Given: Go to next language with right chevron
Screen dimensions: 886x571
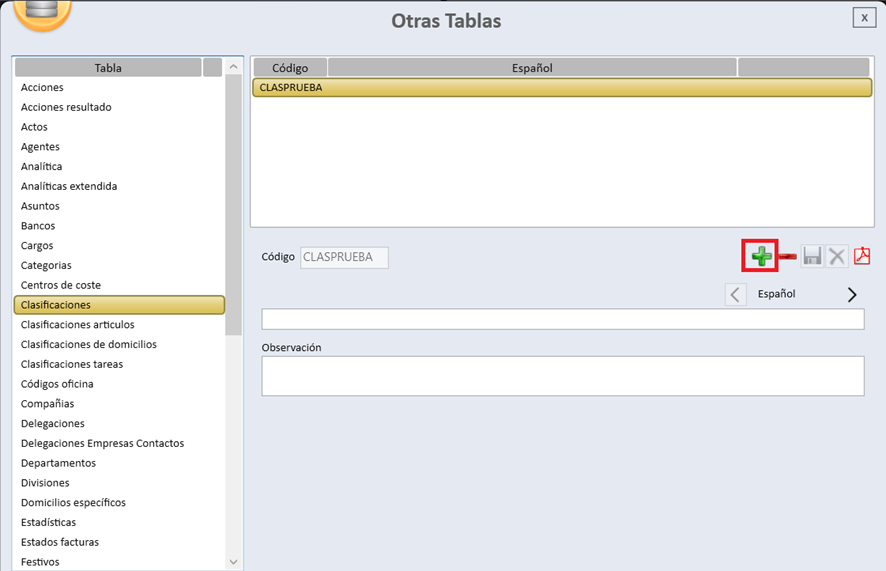Looking at the screenshot, I should (852, 294).
